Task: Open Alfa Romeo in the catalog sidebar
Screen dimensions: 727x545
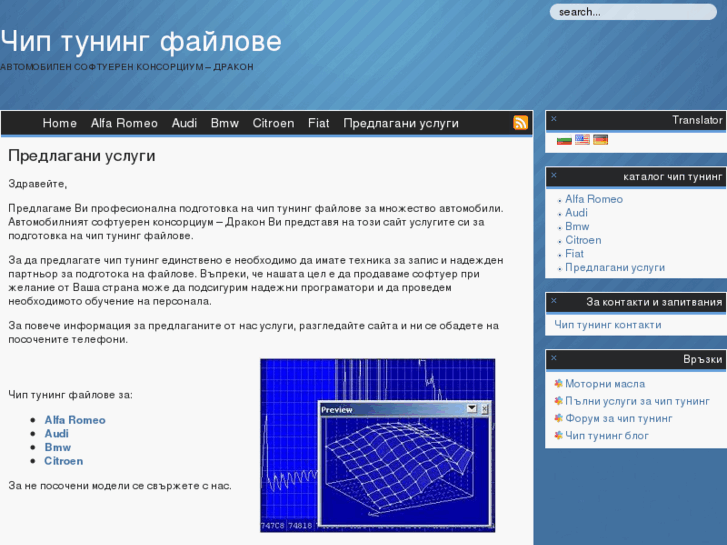Action: [593, 199]
